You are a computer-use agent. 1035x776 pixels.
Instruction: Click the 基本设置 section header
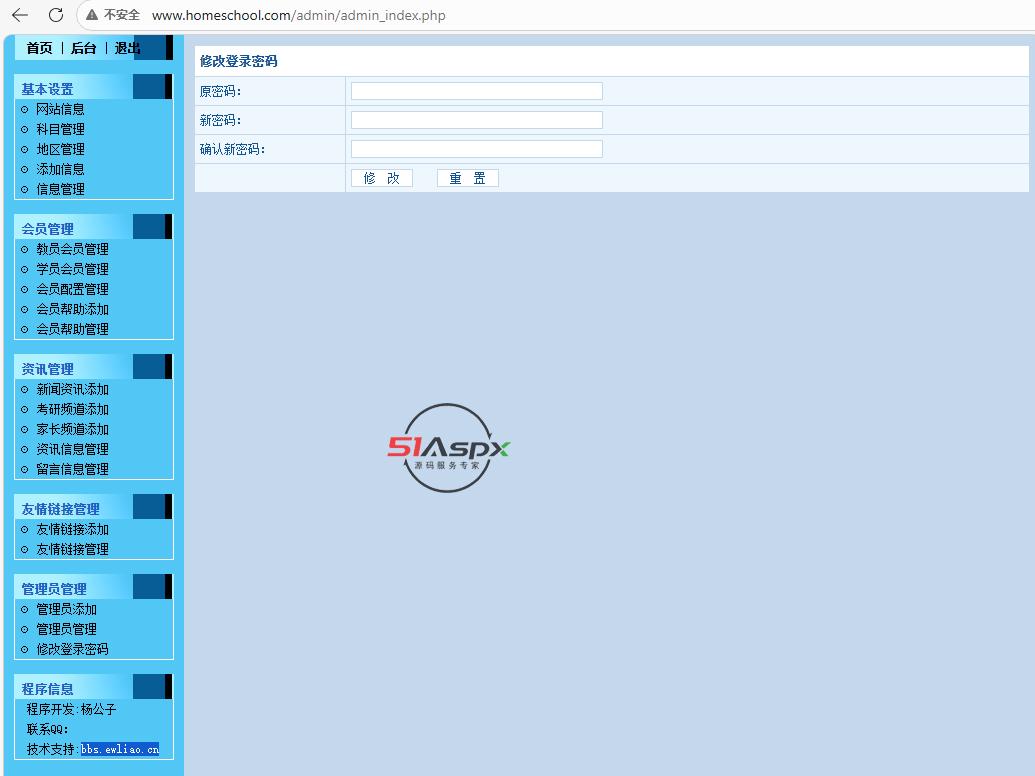click(48, 89)
